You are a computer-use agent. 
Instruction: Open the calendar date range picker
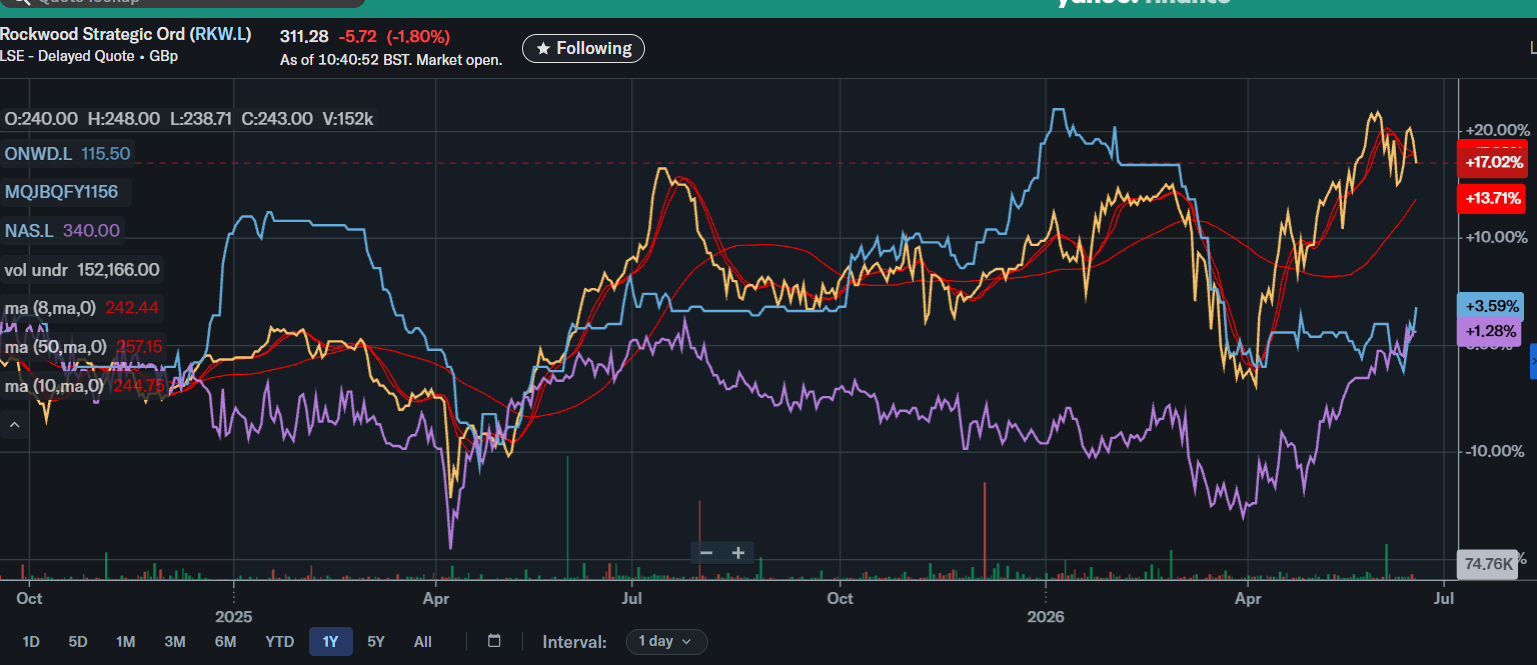[x=494, y=641]
